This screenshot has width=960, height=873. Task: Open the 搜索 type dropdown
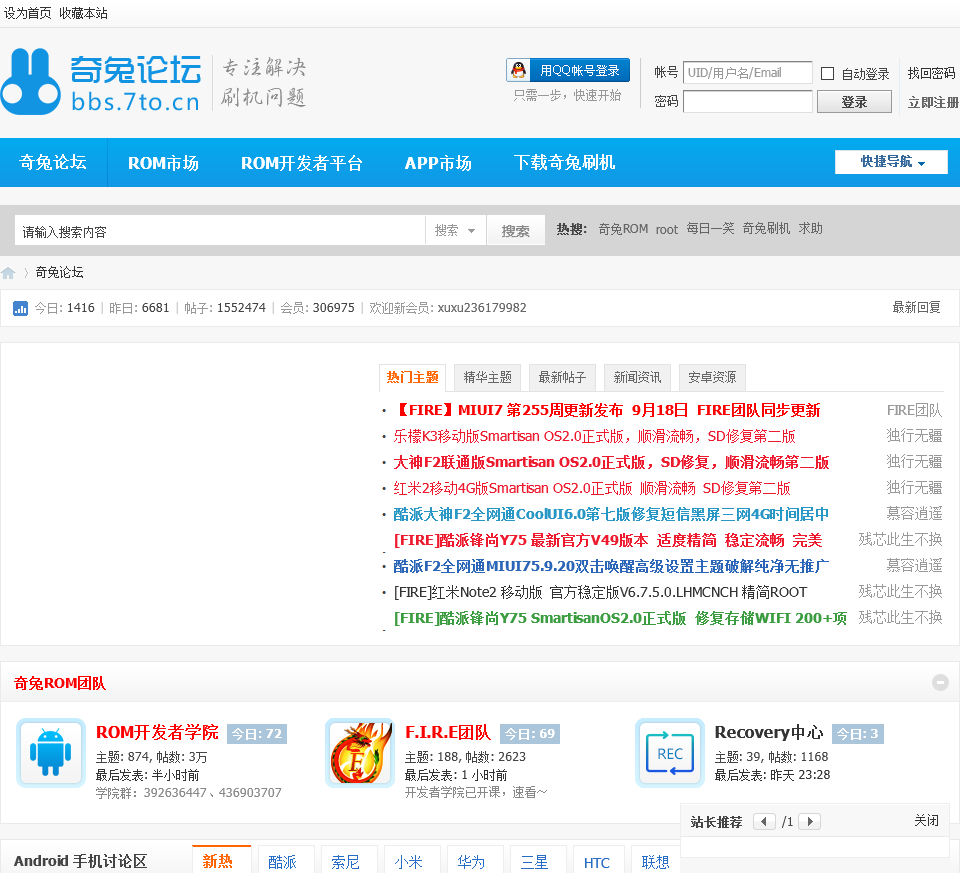(456, 231)
